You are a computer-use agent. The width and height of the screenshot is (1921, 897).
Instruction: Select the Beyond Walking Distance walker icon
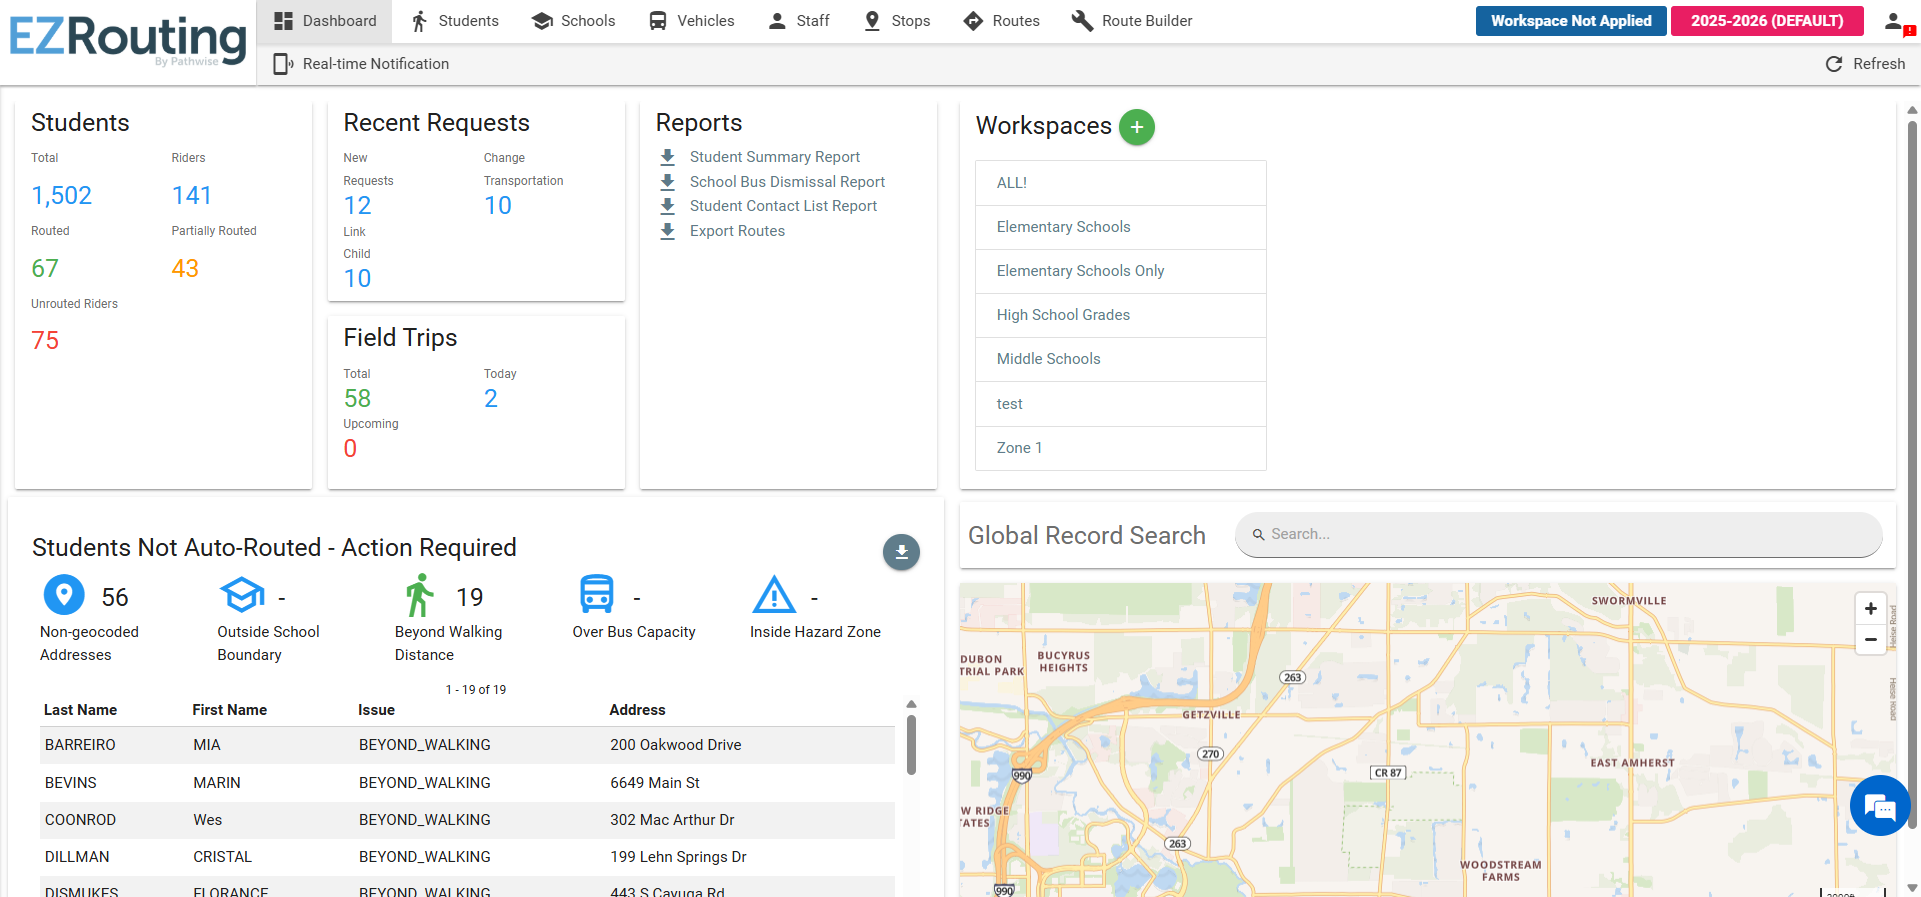click(x=420, y=596)
